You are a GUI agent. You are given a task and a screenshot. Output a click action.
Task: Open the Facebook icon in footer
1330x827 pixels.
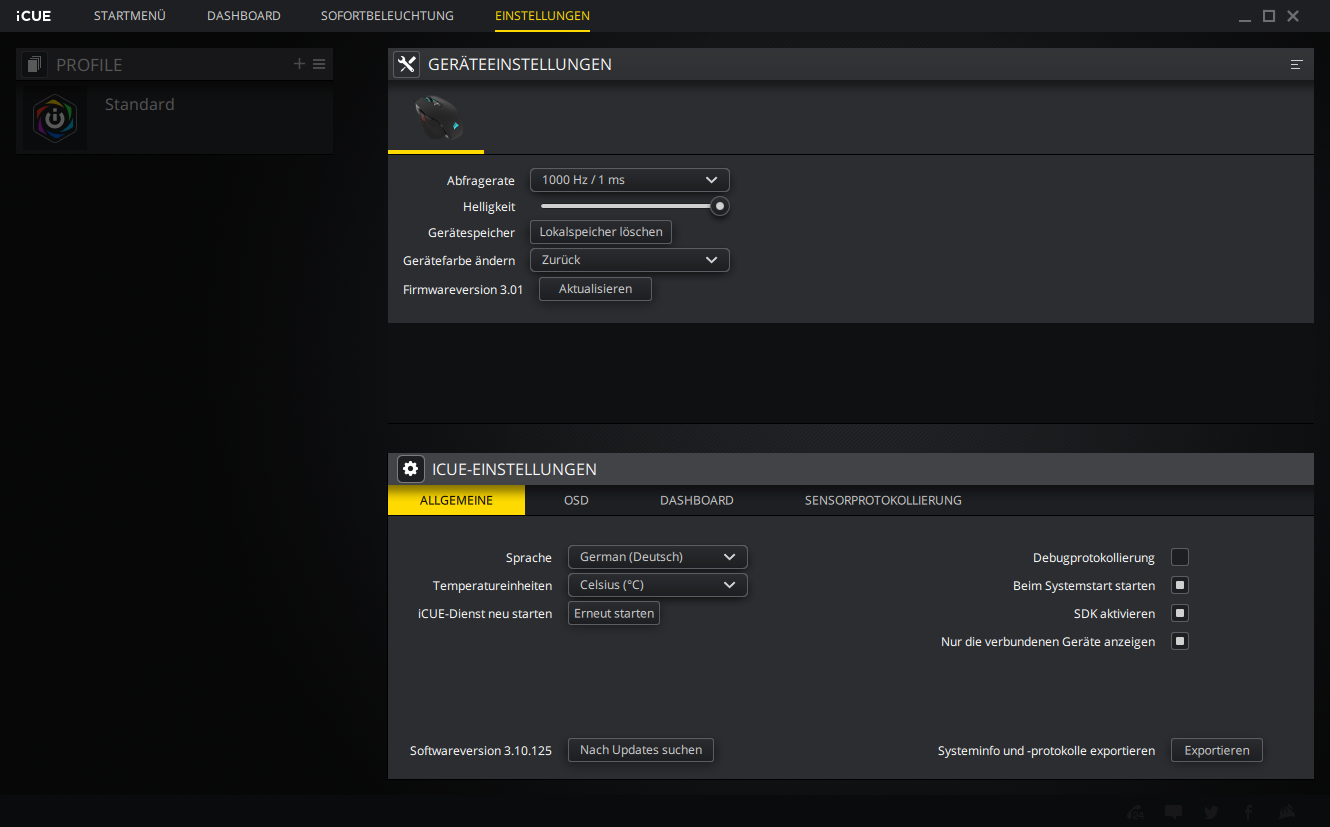[x=1248, y=812]
